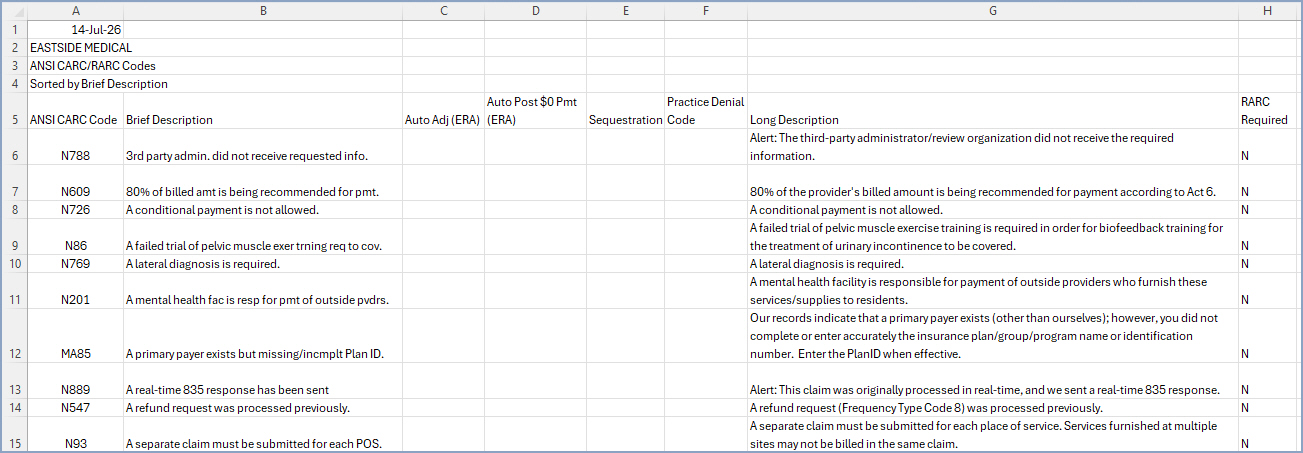Click '80% of billed amt is being recommended' brief cell
The height and width of the screenshot is (453, 1303).
pos(263,183)
